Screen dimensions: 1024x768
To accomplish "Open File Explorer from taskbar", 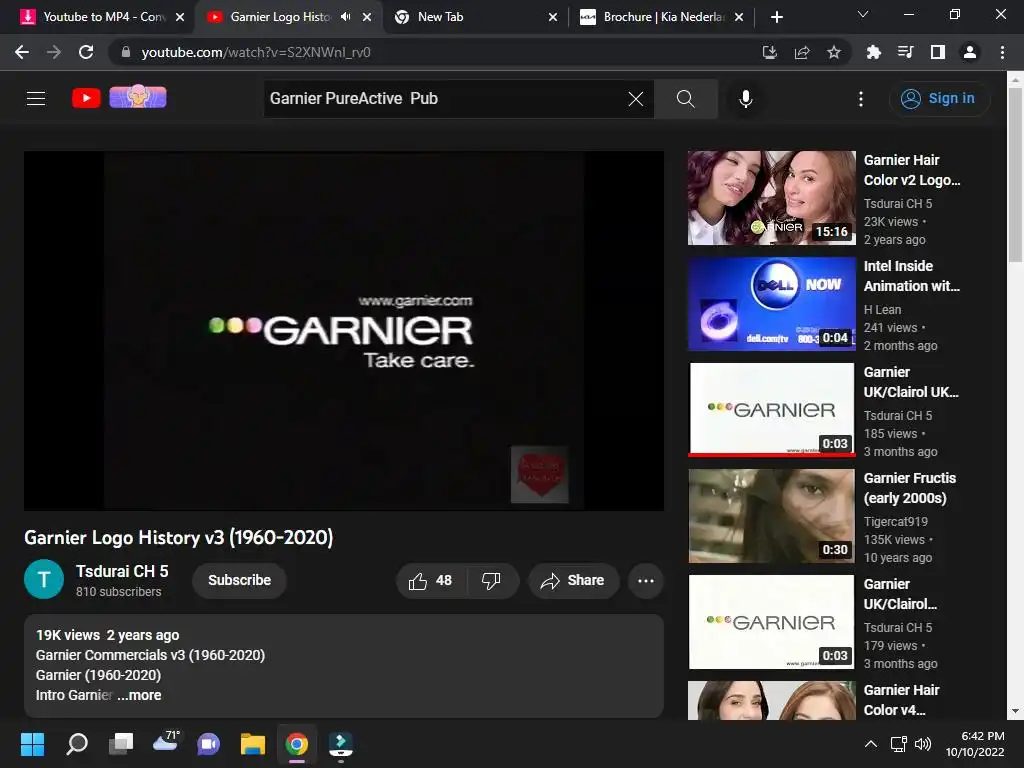I will (x=252, y=744).
